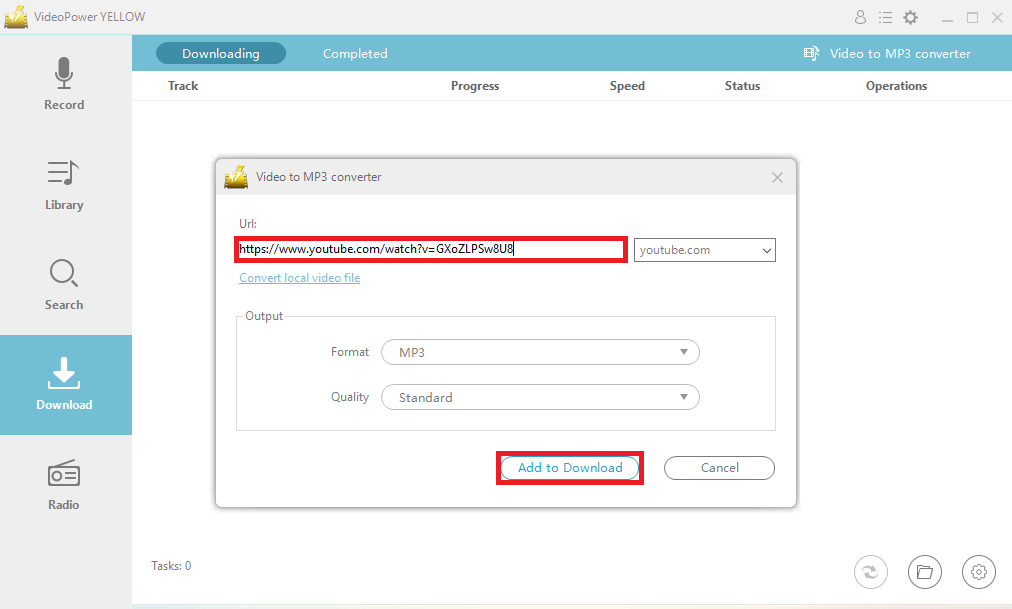Click the VideoPower YELLOW app logo
Image resolution: width=1012 pixels, height=609 pixels.
tap(16, 17)
